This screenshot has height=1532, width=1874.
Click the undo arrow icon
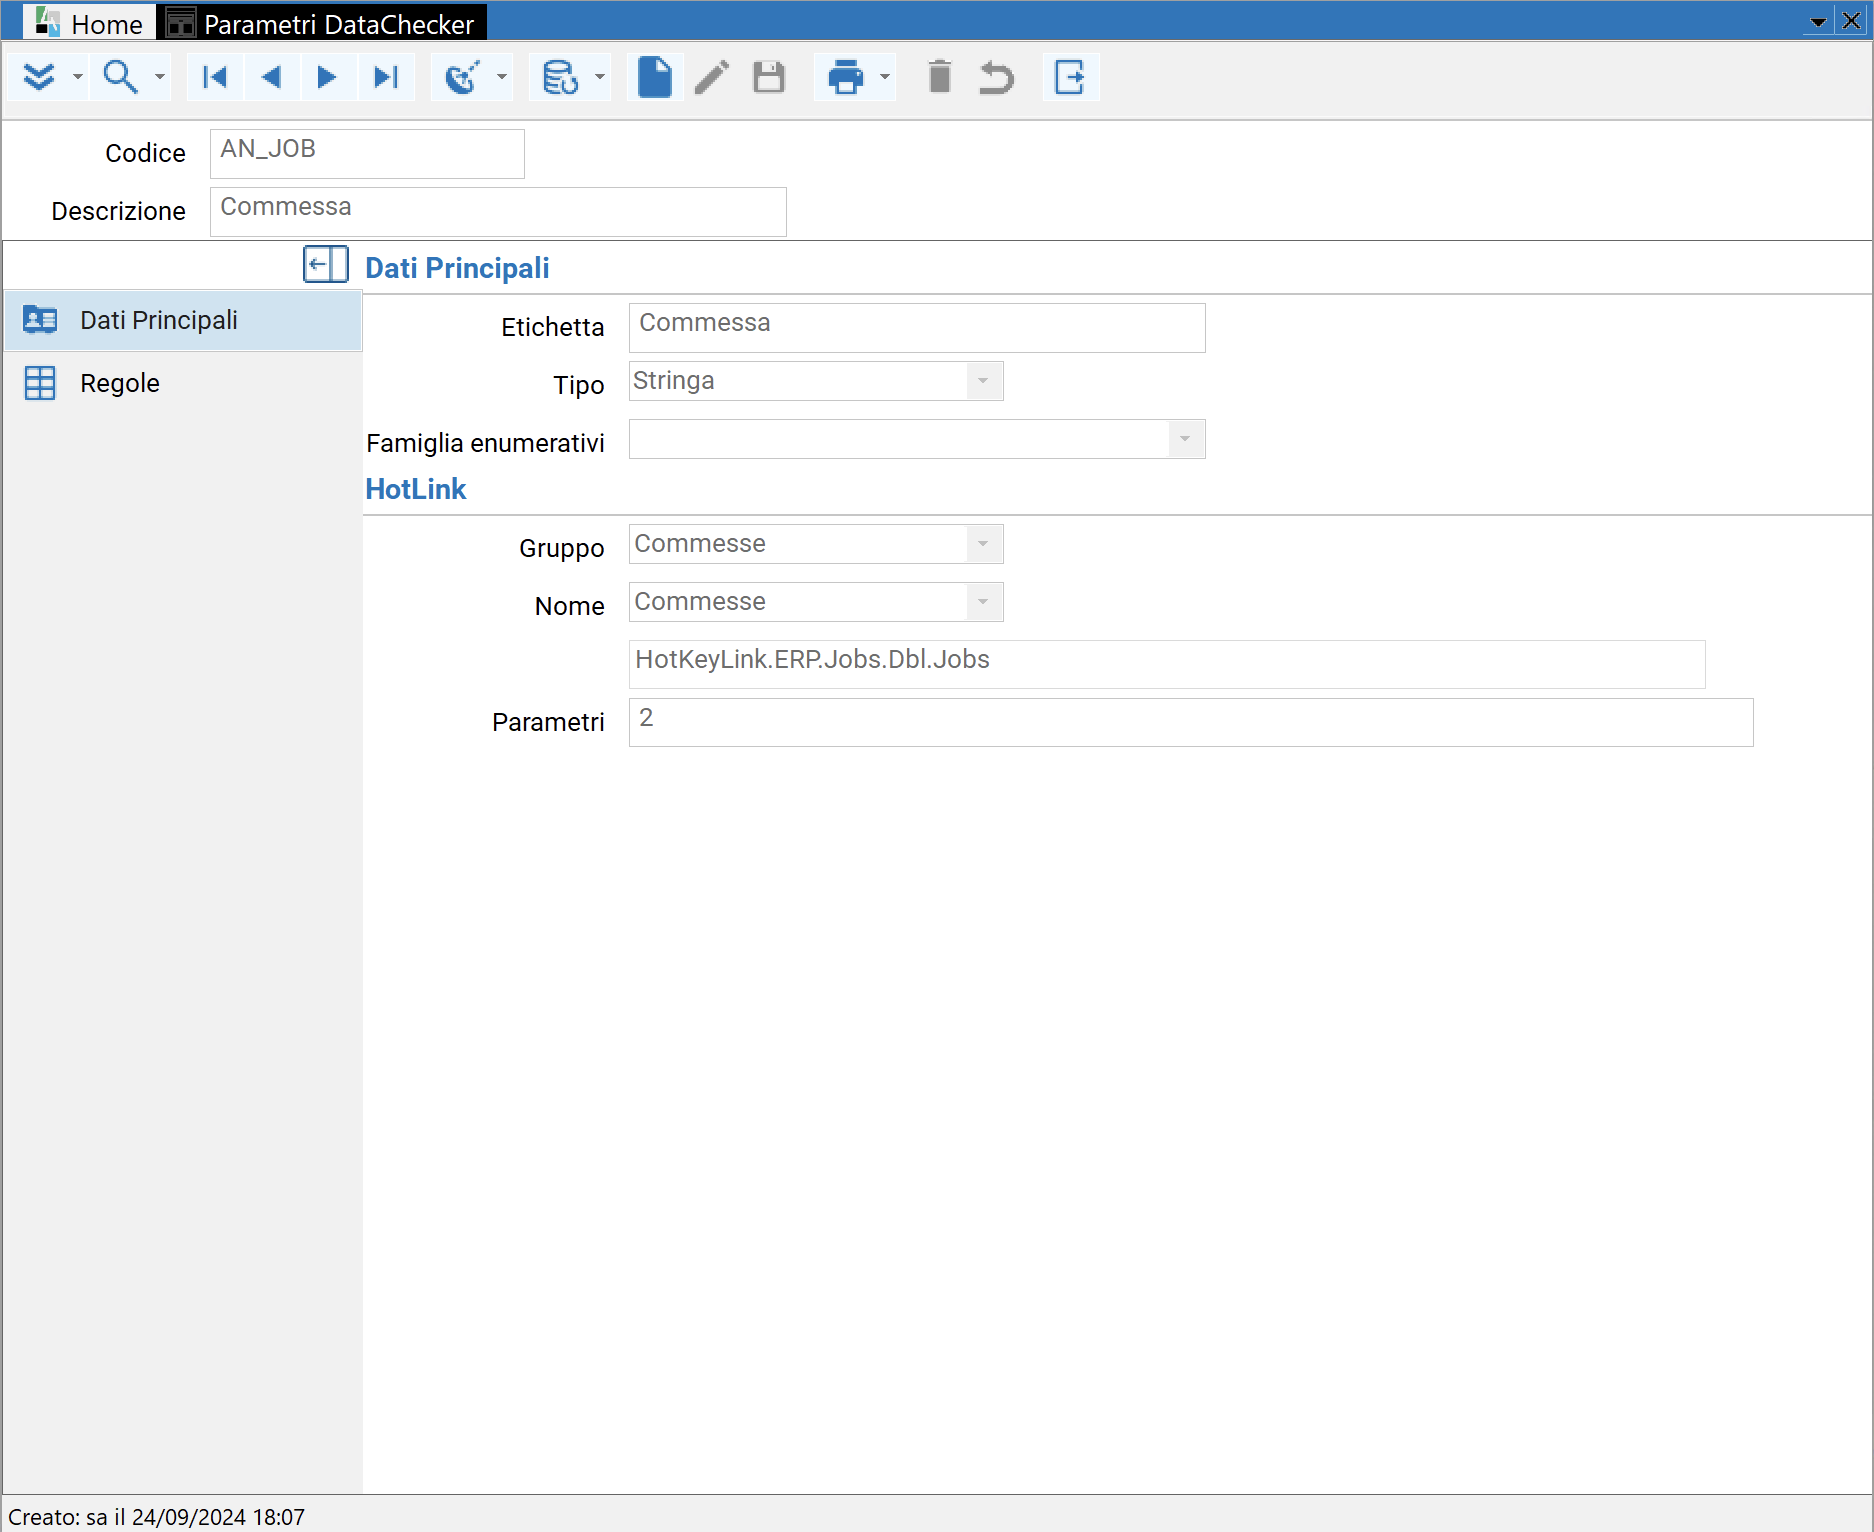(996, 77)
